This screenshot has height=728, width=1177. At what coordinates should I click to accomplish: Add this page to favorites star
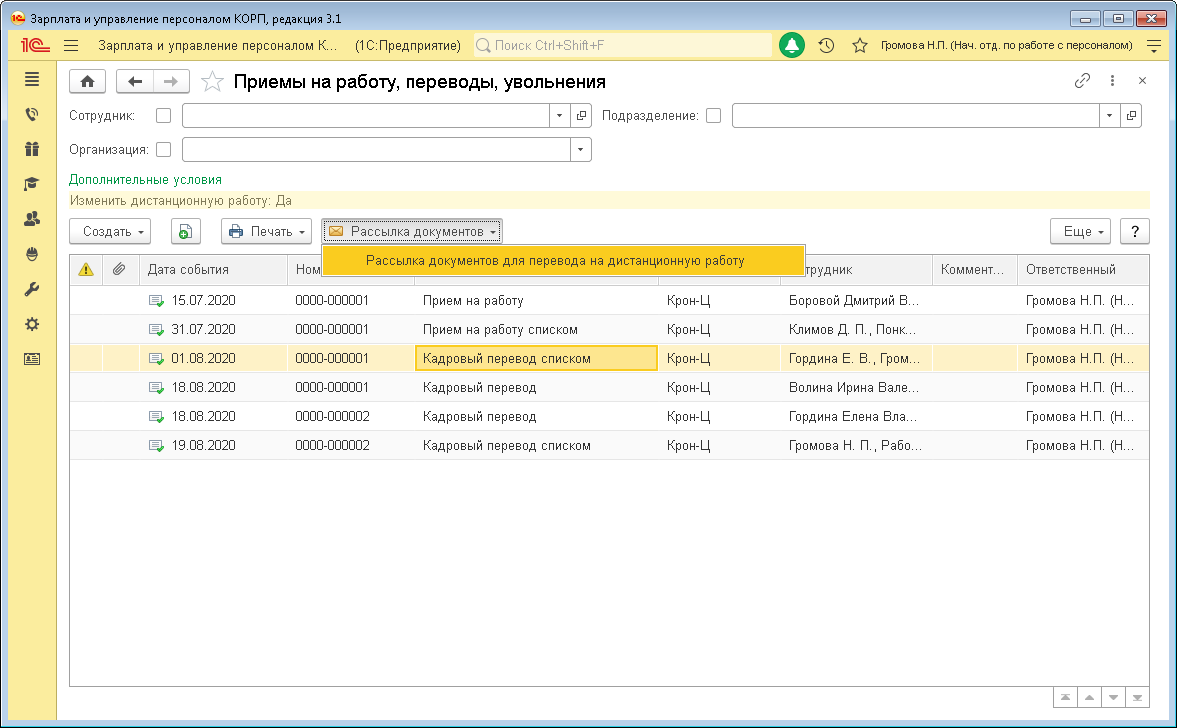(x=211, y=82)
